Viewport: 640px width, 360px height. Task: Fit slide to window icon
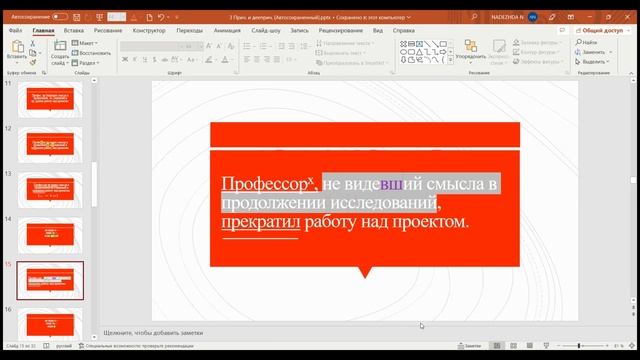click(x=632, y=346)
